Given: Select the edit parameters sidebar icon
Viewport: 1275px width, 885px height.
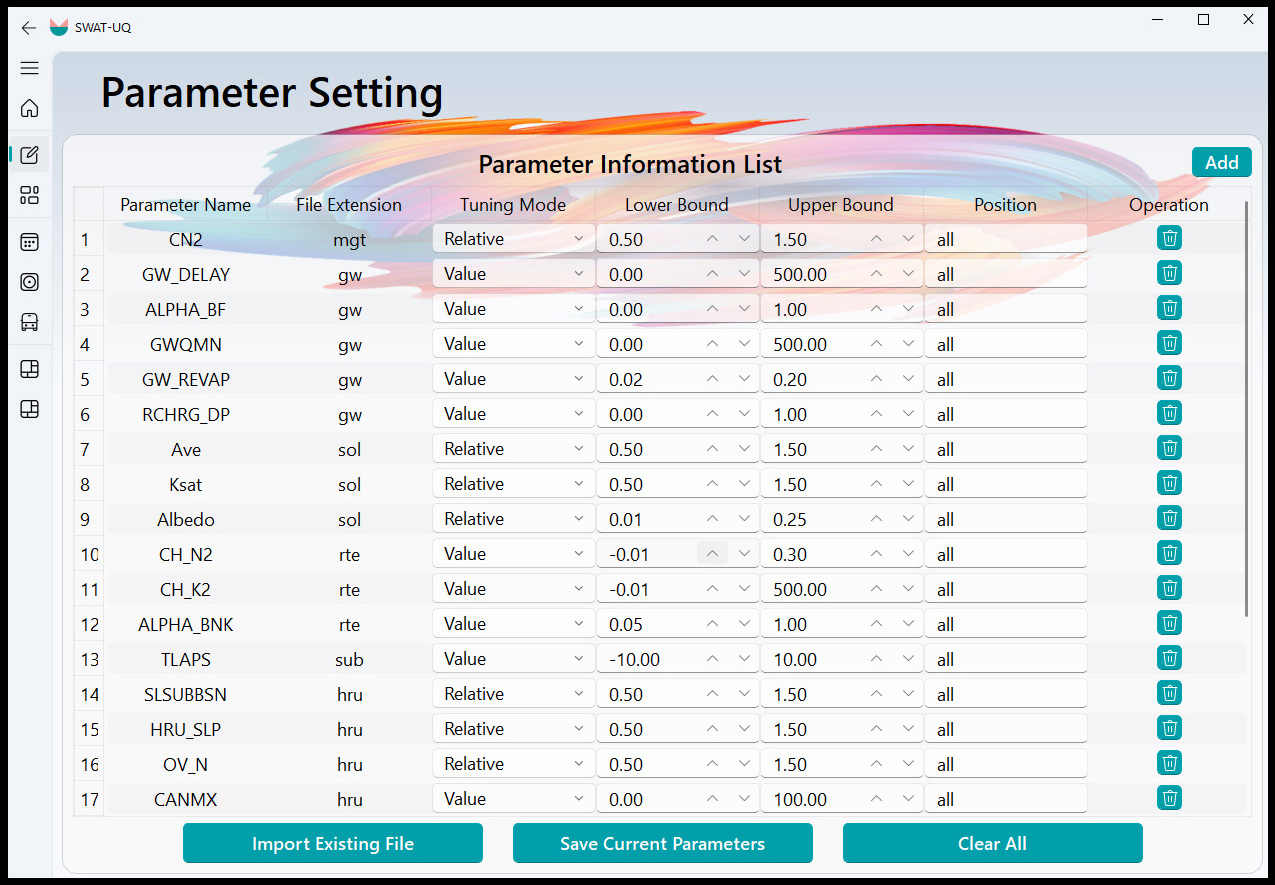Looking at the screenshot, I should [x=30, y=155].
